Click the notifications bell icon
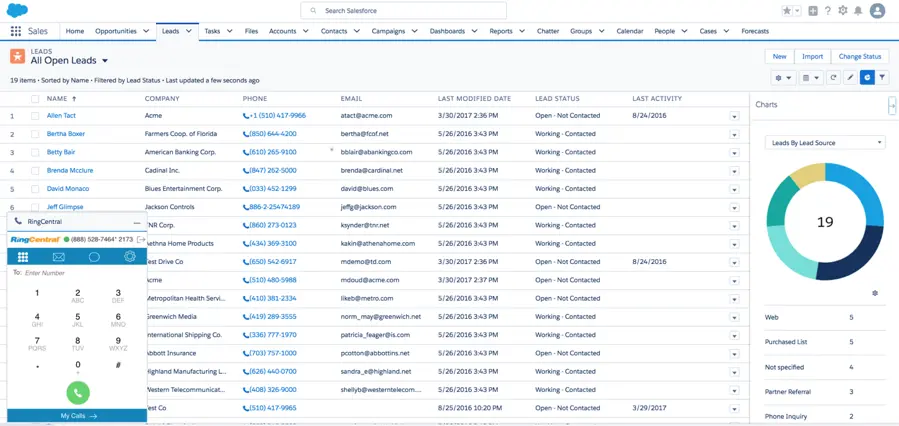The image size is (899, 426). tap(857, 11)
